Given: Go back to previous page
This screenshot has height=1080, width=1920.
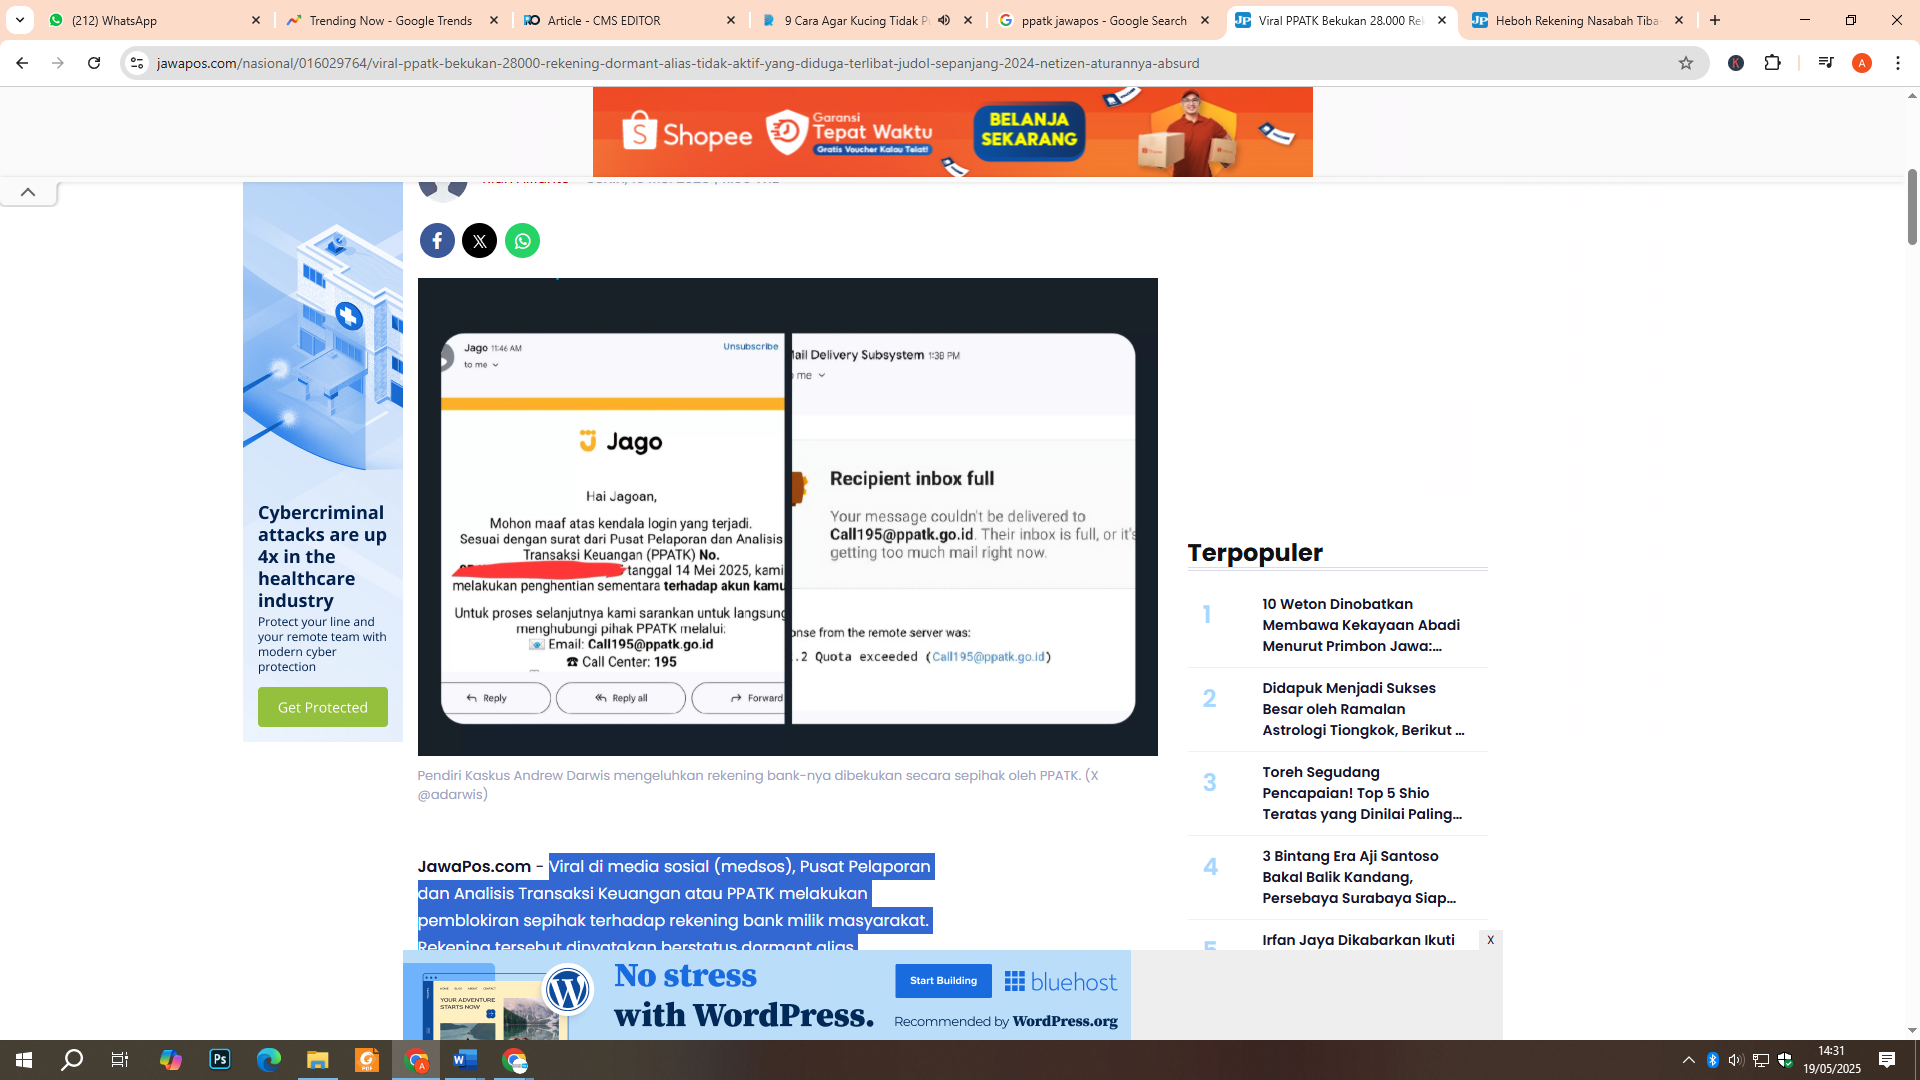Looking at the screenshot, I should tap(22, 63).
